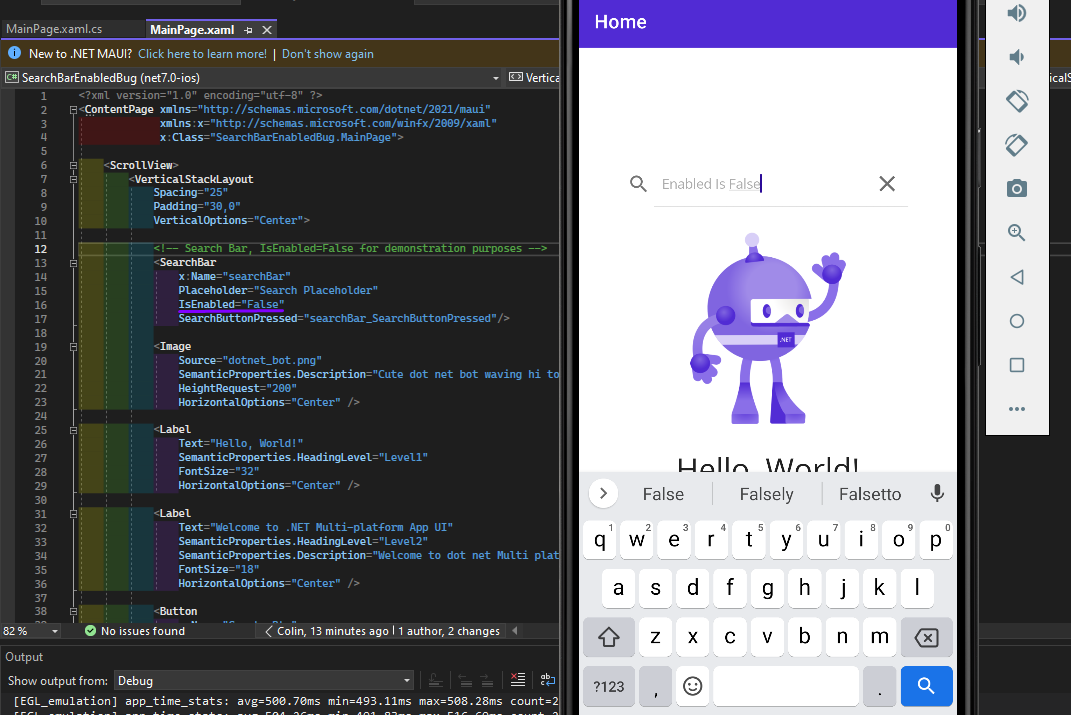Tap the search magnifier in the app search bar
This screenshot has width=1071, height=715.
638,184
